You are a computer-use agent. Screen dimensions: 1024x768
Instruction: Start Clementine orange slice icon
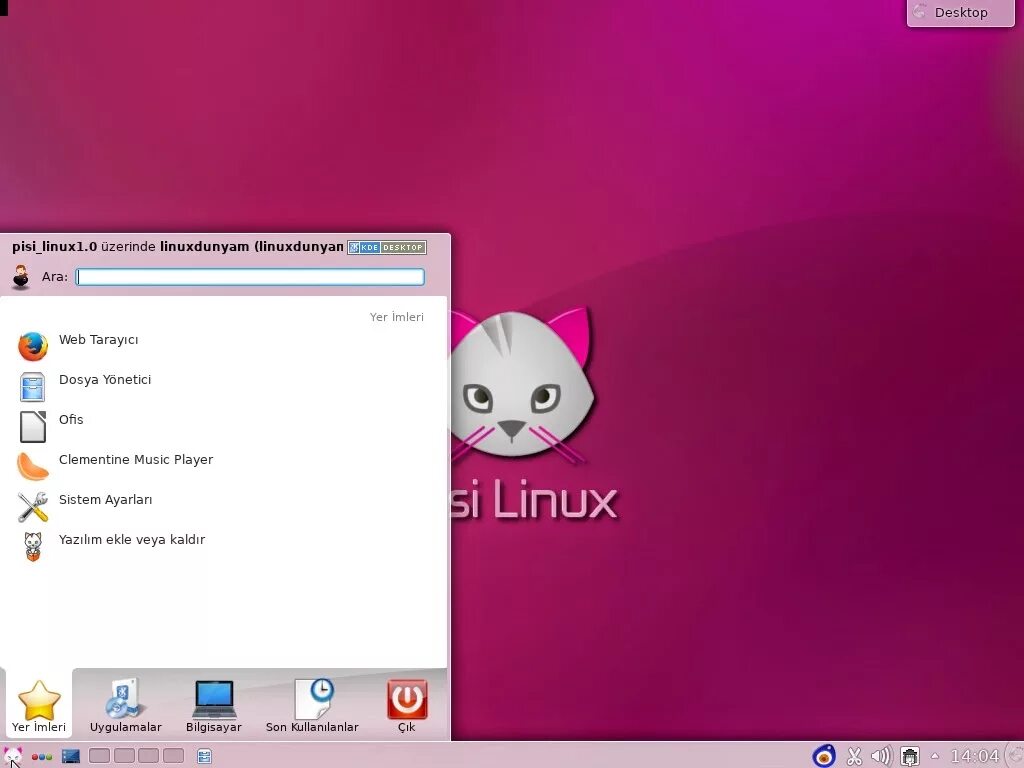(33, 466)
